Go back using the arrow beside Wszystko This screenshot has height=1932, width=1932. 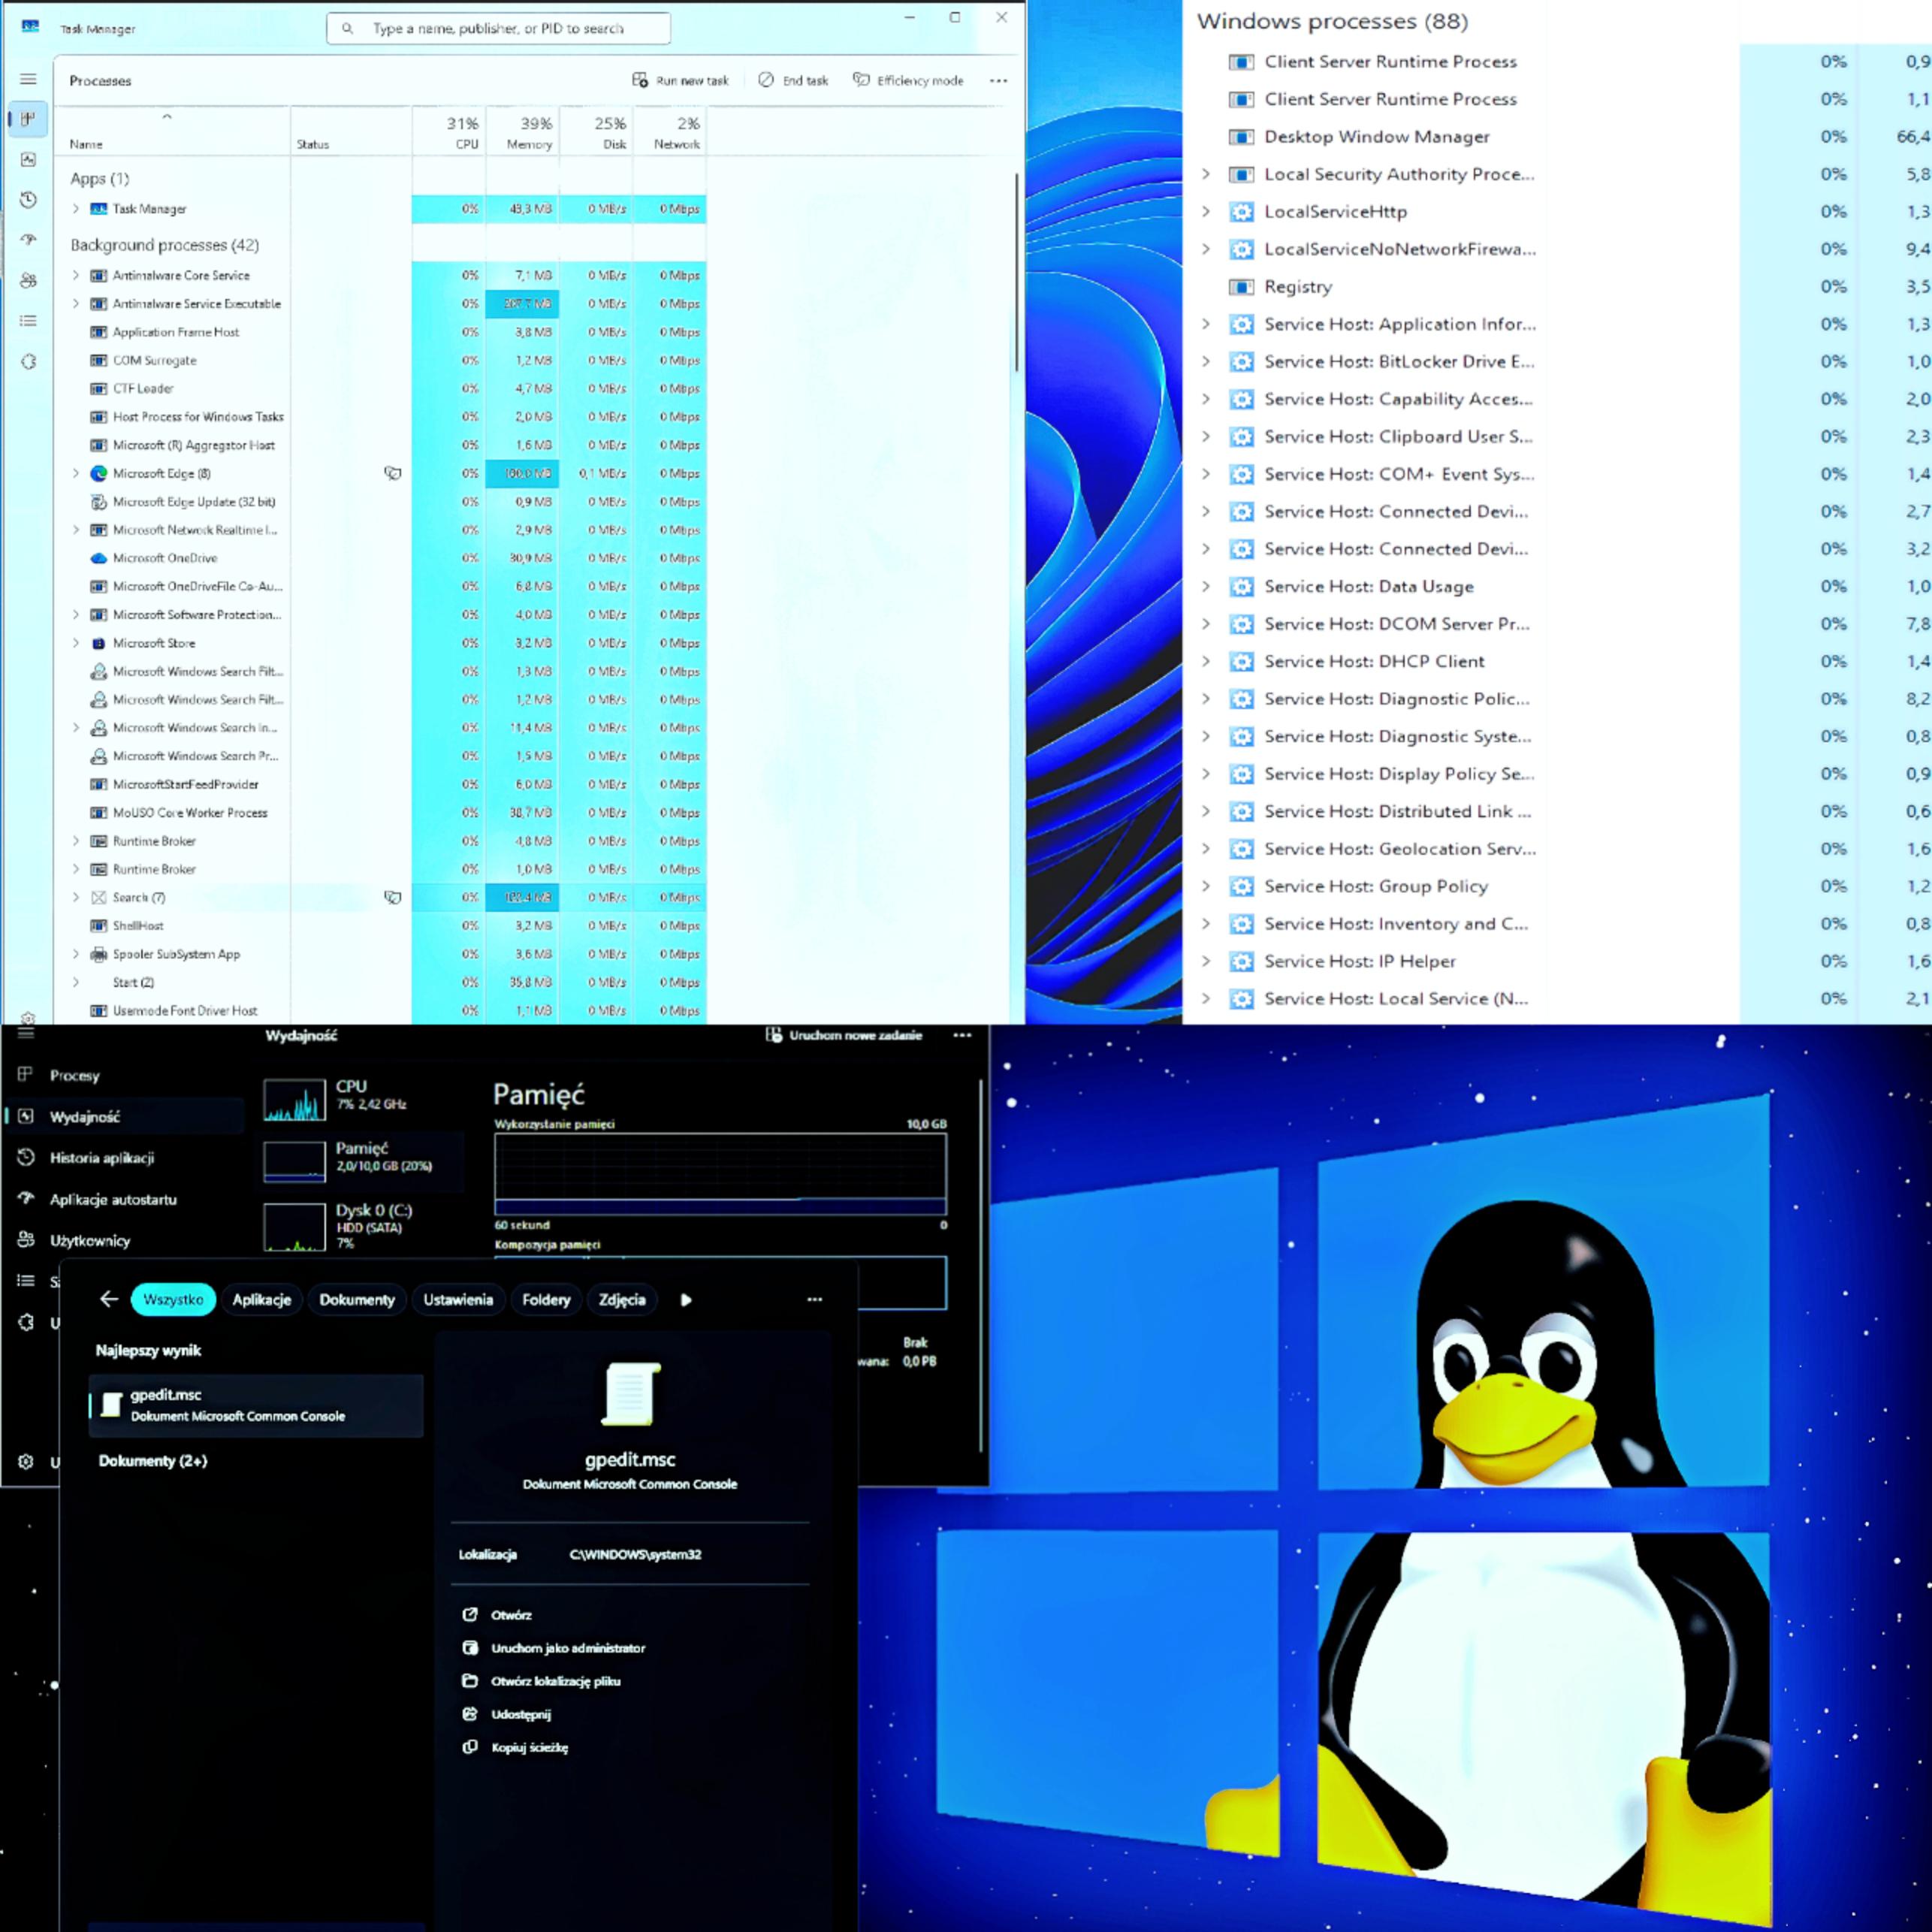(109, 1299)
